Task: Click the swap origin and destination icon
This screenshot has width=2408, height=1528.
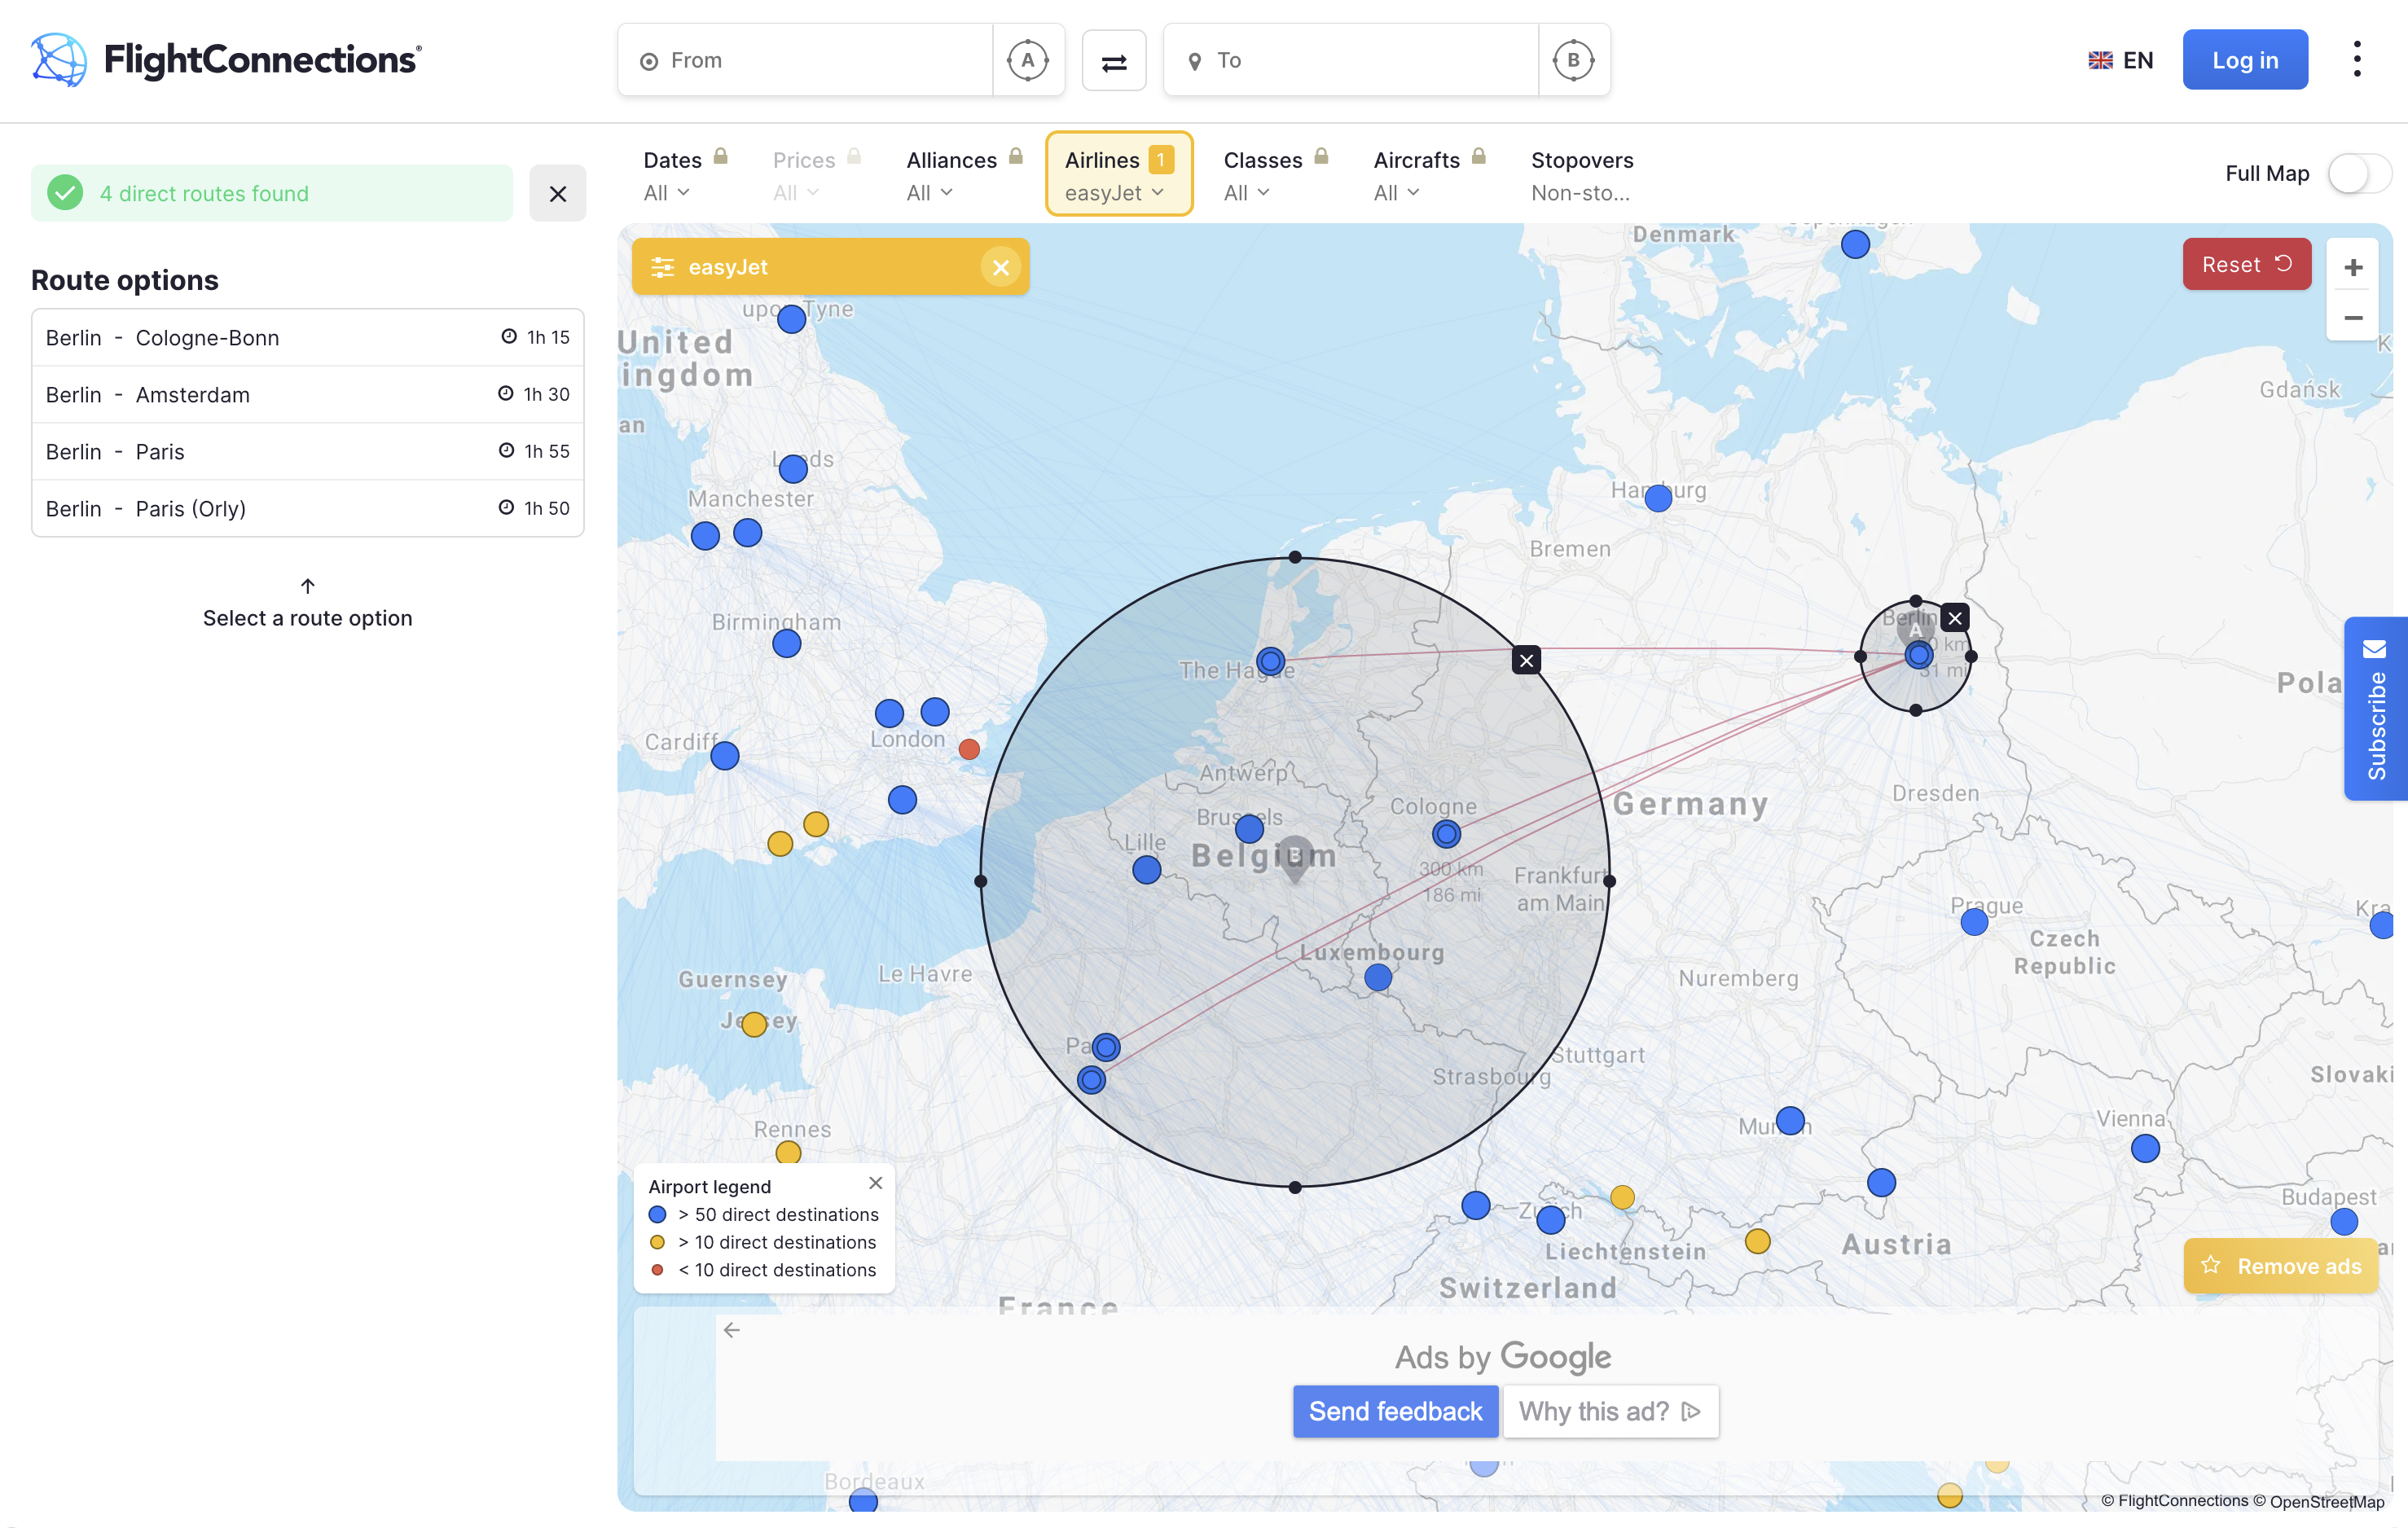Action: [1114, 62]
